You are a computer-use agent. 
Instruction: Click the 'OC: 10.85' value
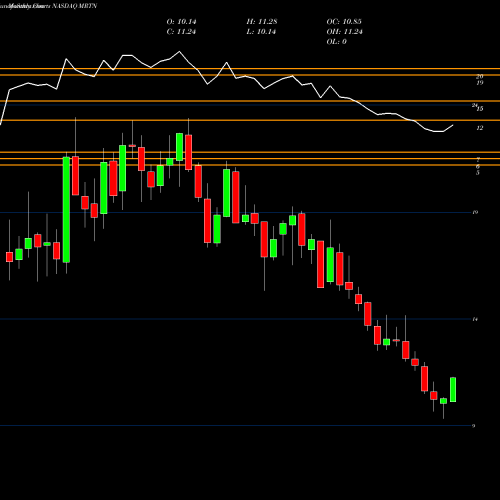344,22
